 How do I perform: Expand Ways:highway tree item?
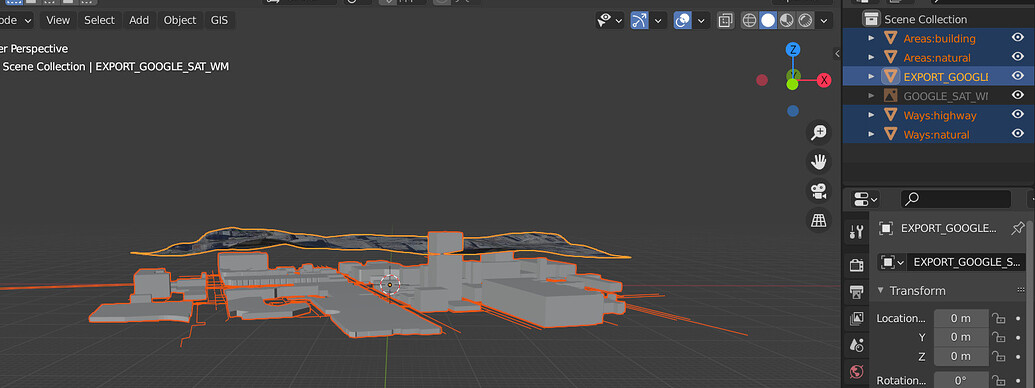click(871, 115)
